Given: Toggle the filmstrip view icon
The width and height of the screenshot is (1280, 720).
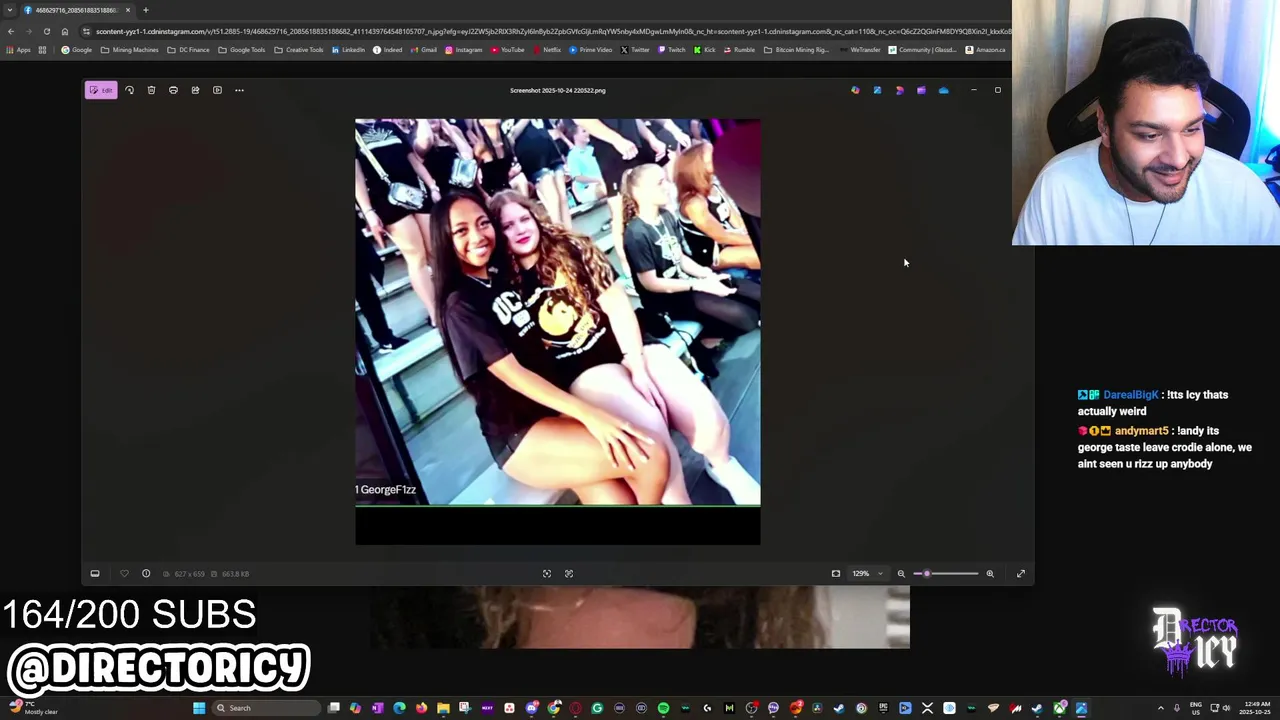Looking at the screenshot, I should tap(95, 574).
